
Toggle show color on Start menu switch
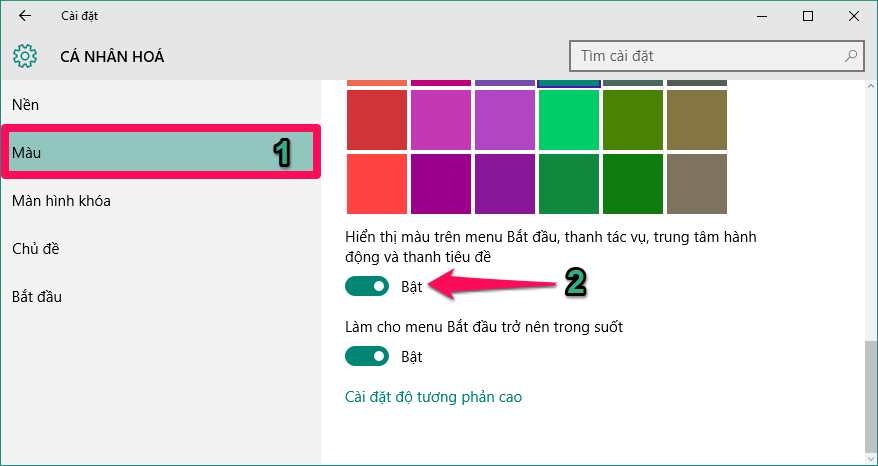(x=366, y=287)
